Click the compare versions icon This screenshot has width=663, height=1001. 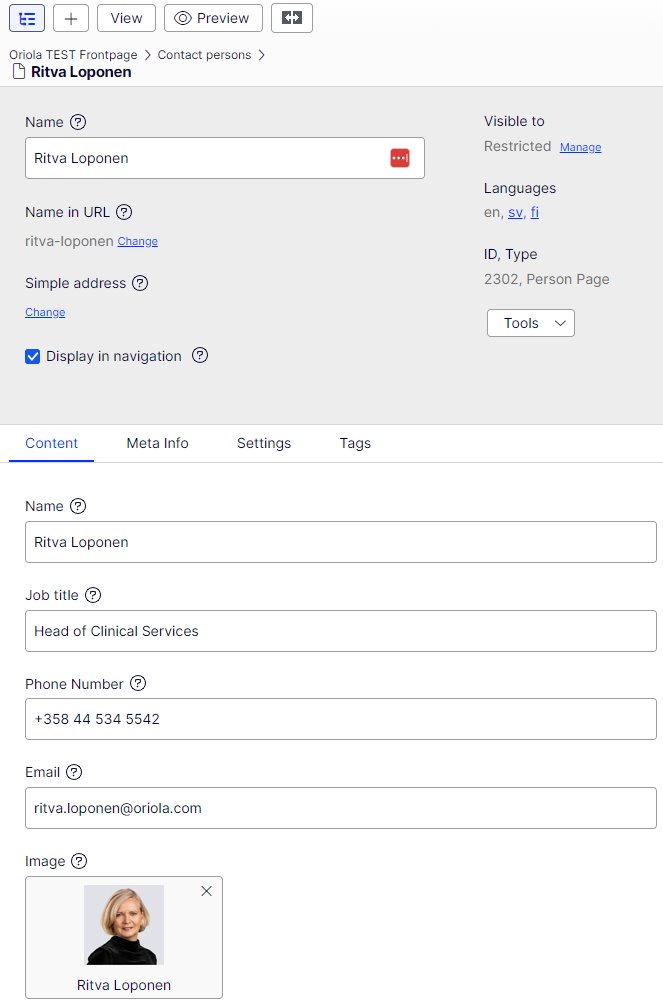pos(292,18)
